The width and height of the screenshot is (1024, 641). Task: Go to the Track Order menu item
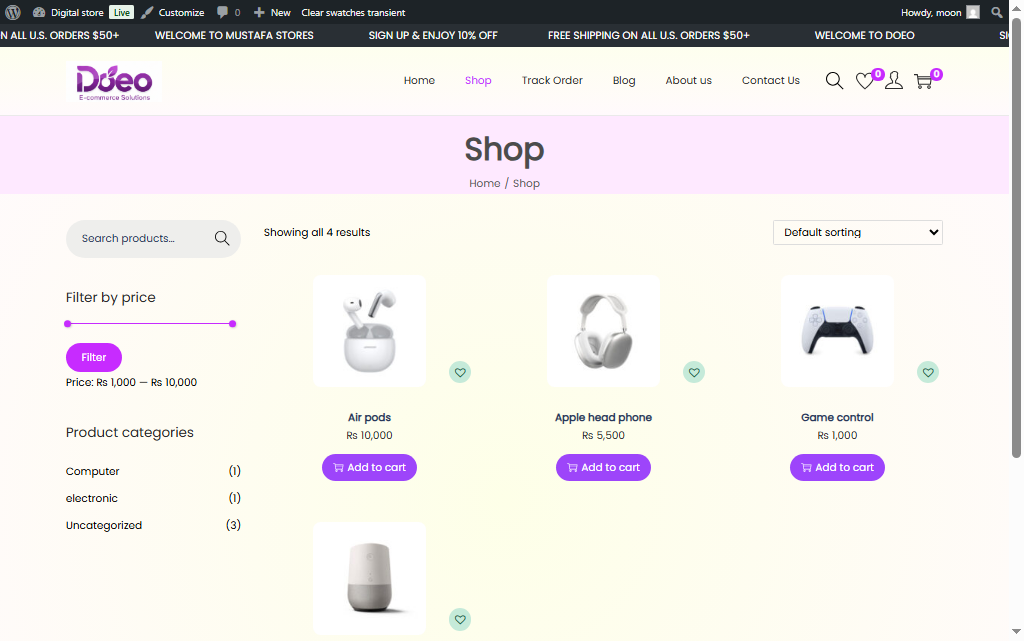click(552, 80)
